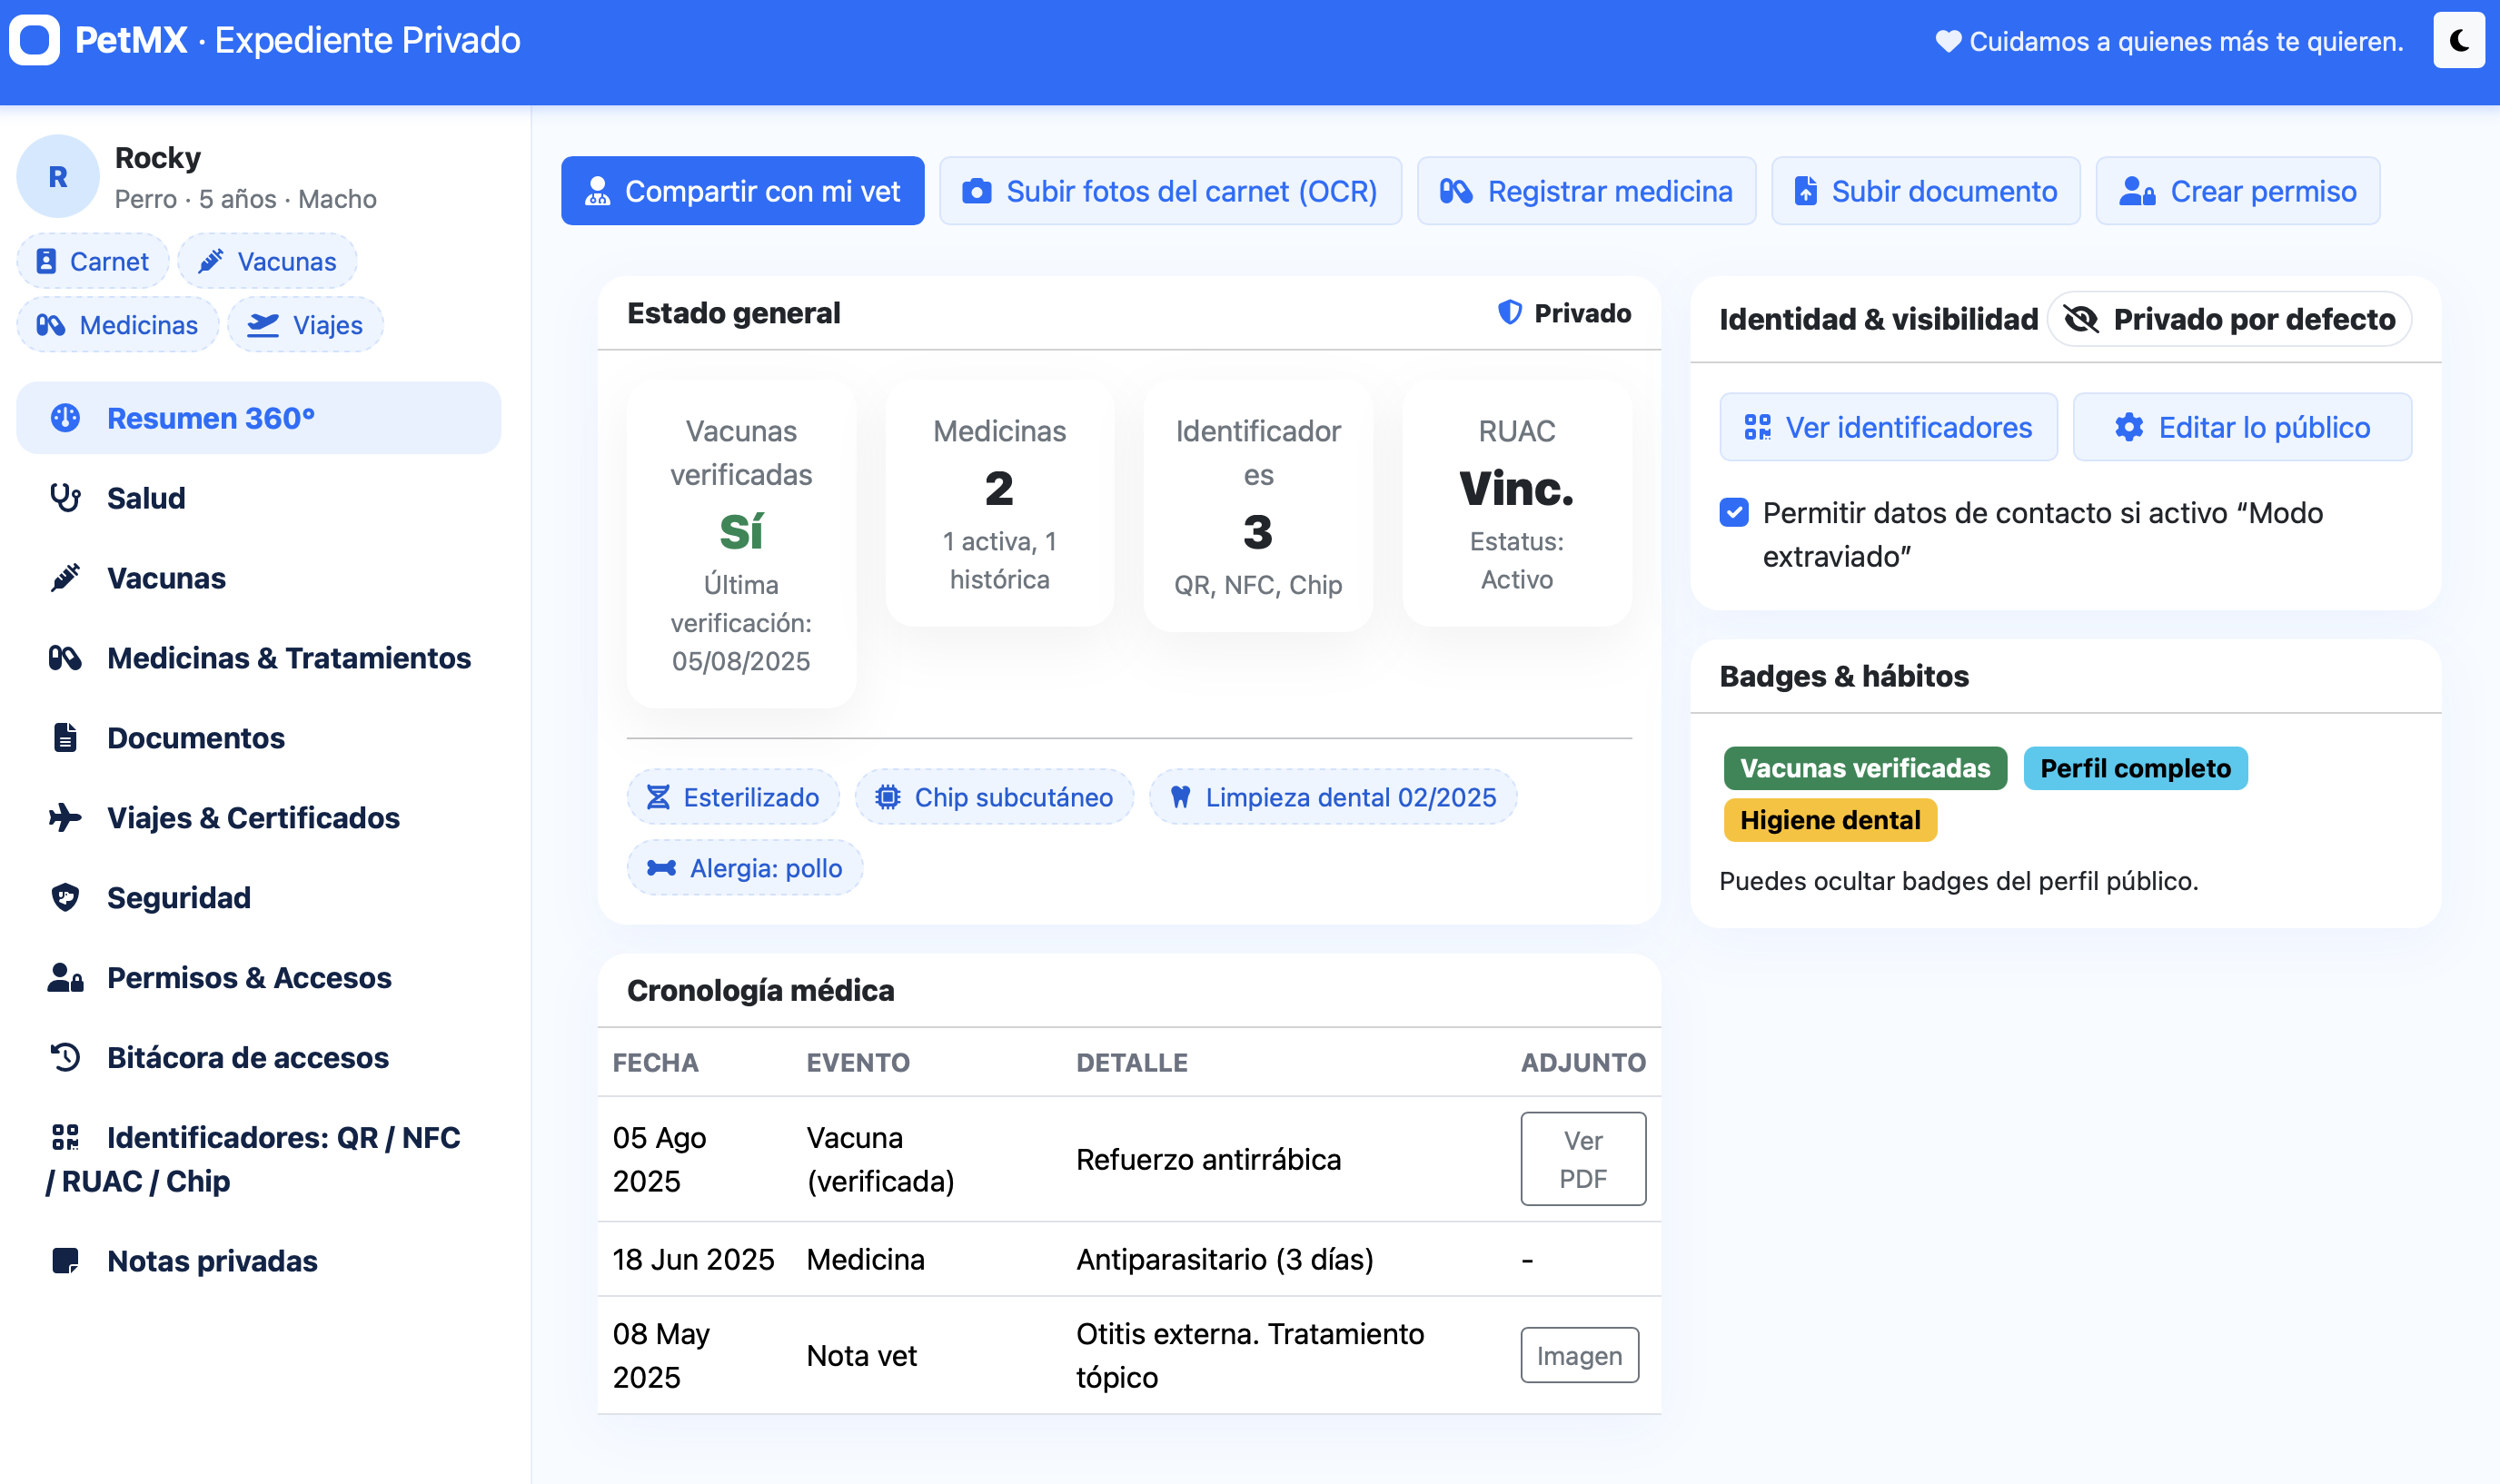
Task: Select the Identificadores QR grid icon
Action: pyautogui.click(x=66, y=1138)
